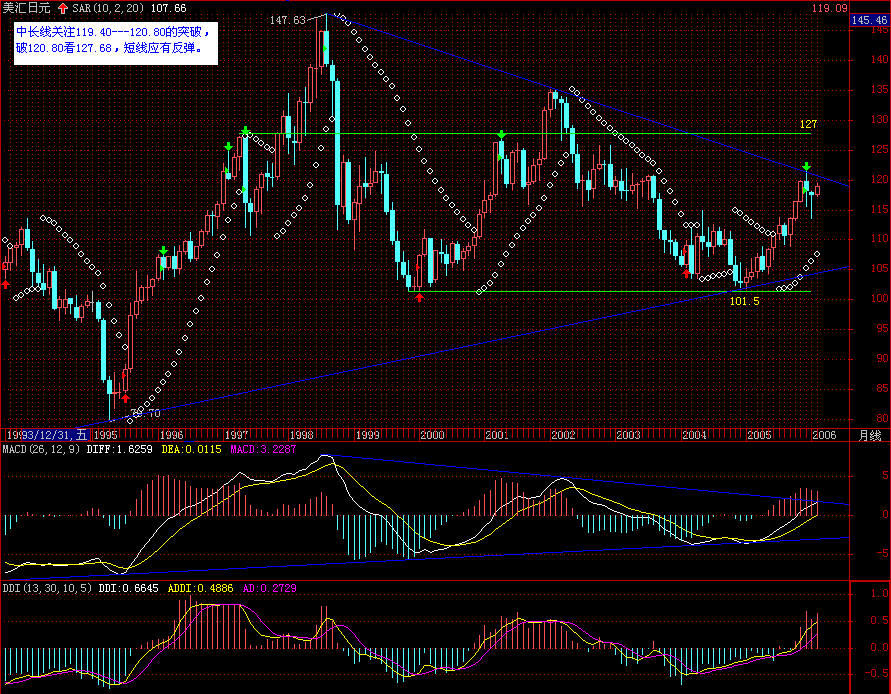Select the 2004 year label on time axis
Screen dimensions: 891x694
pos(694,435)
